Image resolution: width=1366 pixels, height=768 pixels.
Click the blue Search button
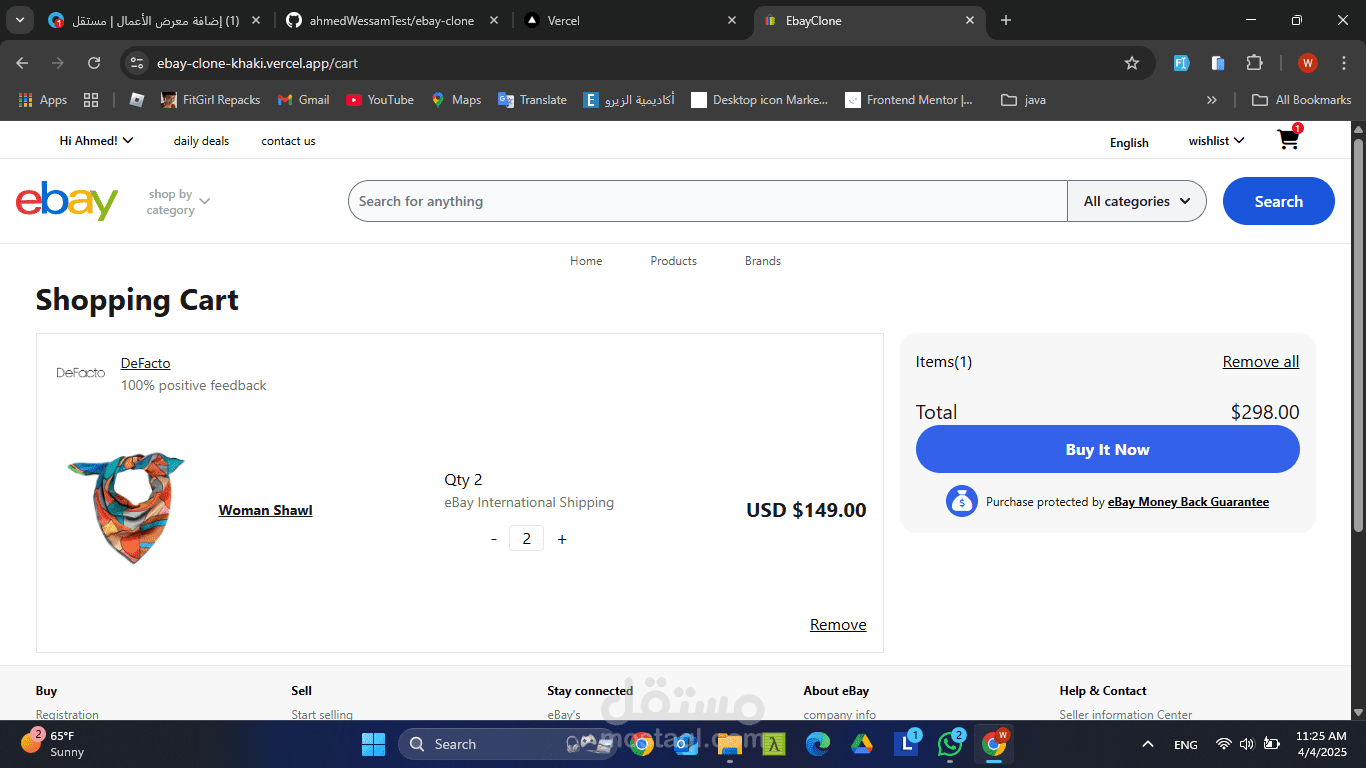pyautogui.click(x=1279, y=201)
